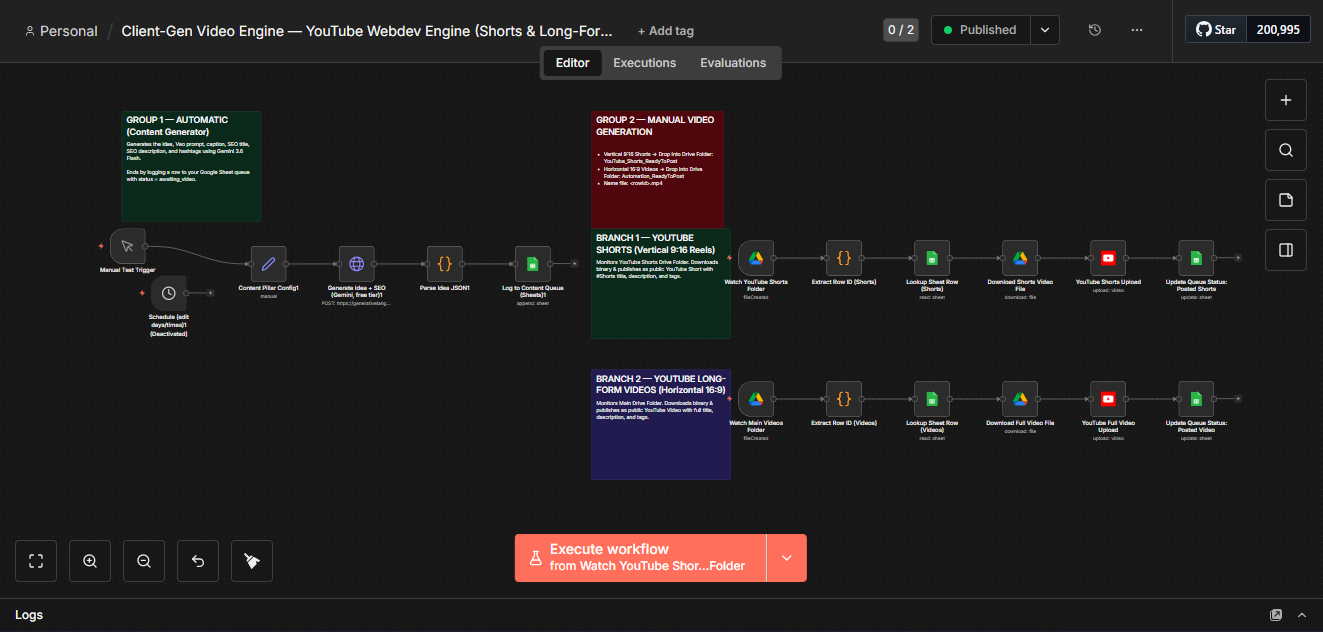Select the BRANCH 2 — LONG-FORM VIDEOS note
Screen dimensions: 1323x632
pyautogui.click(x=660, y=424)
